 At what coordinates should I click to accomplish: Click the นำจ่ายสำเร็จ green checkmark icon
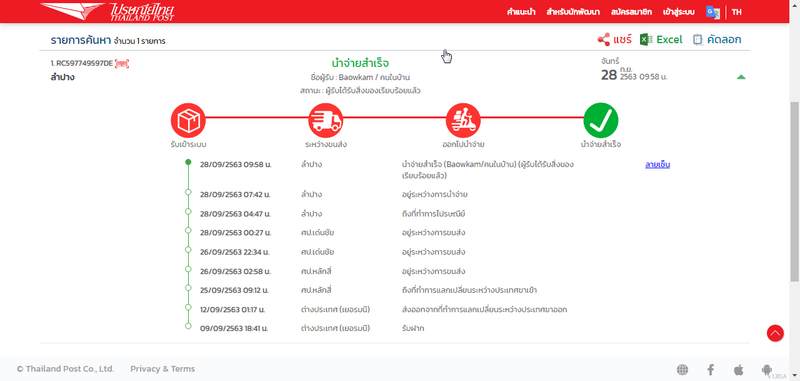tap(601, 120)
